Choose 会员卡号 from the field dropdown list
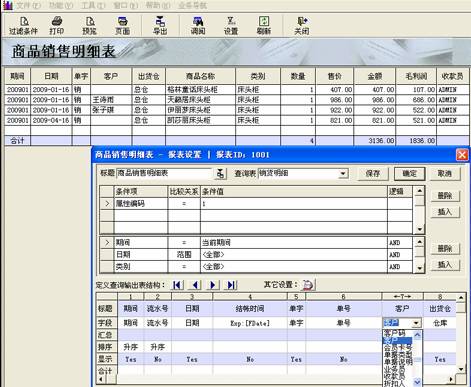The image size is (471, 387). [x=398, y=347]
